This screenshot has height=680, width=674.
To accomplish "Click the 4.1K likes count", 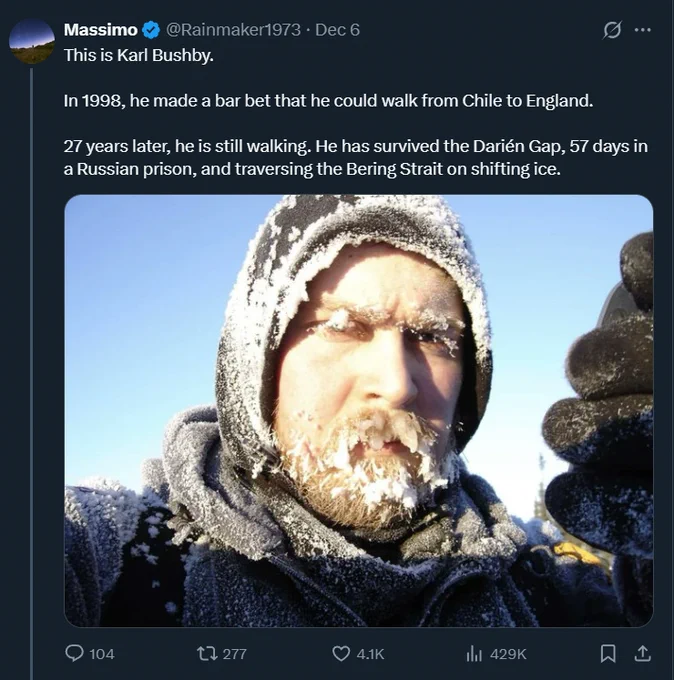I will pyautogui.click(x=370, y=654).
